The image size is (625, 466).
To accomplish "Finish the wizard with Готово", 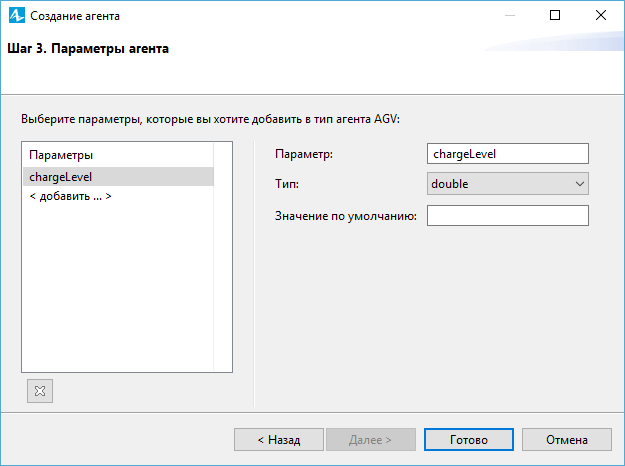I will pyautogui.click(x=469, y=440).
